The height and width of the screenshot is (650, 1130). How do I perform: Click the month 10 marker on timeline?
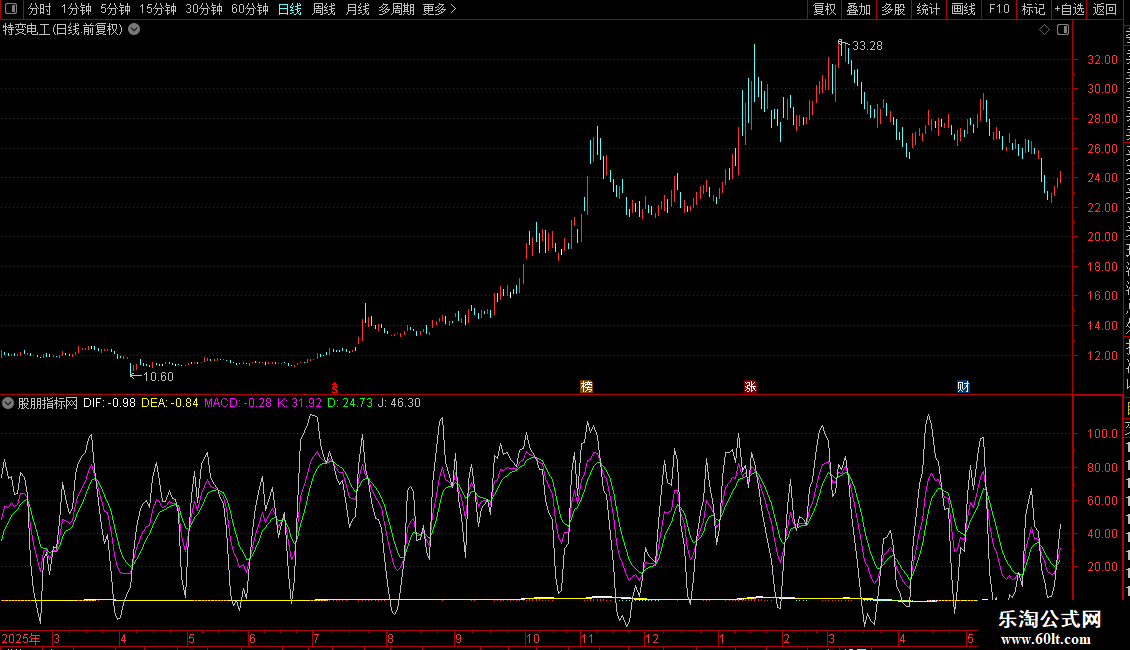(x=533, y=638)
